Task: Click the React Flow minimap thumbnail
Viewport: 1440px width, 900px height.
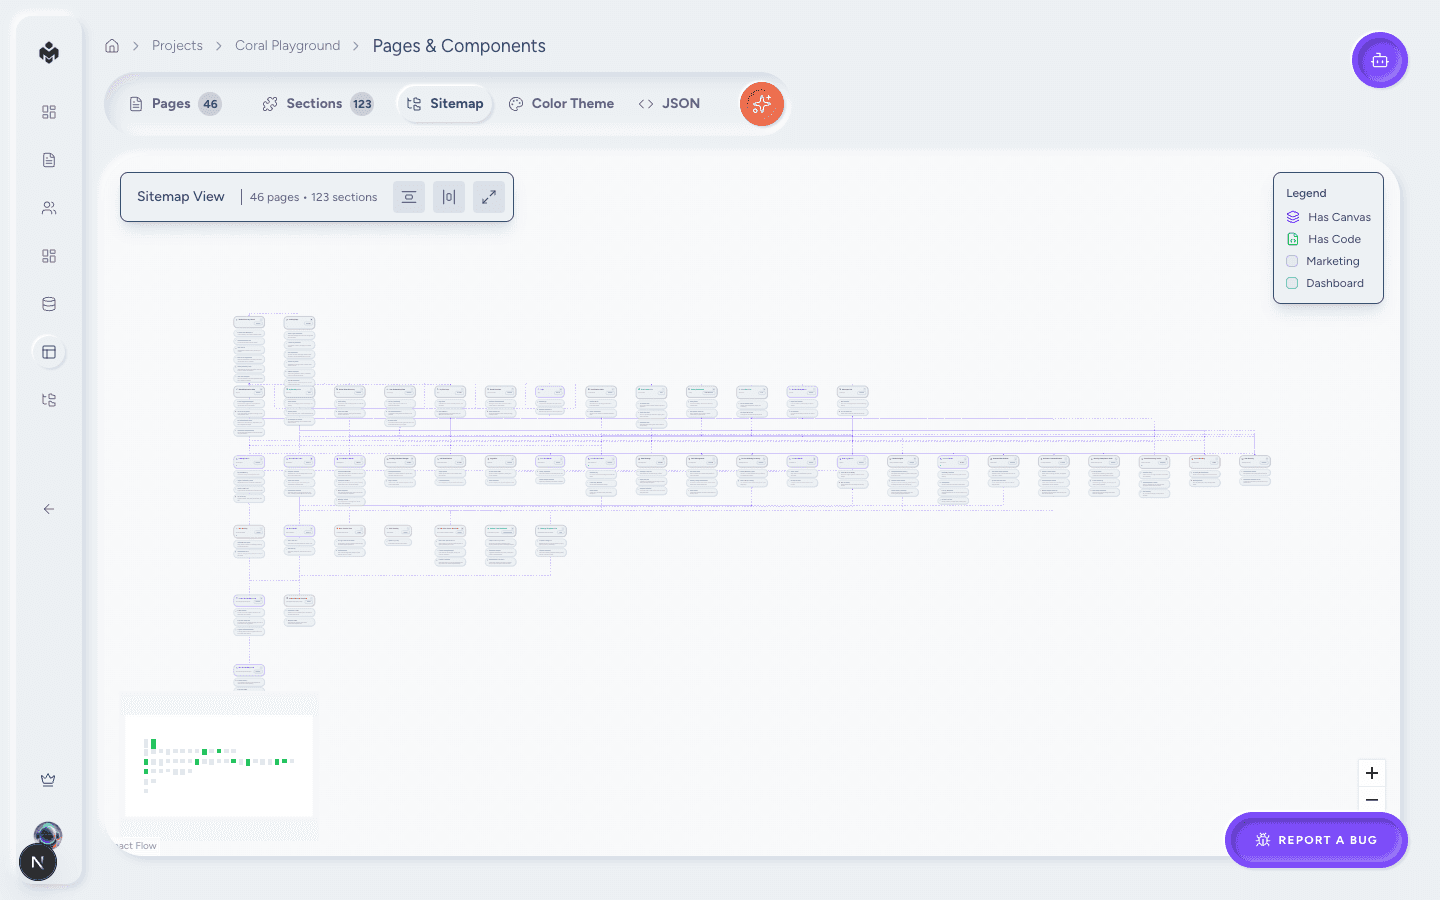Action: tap(218, 765)
